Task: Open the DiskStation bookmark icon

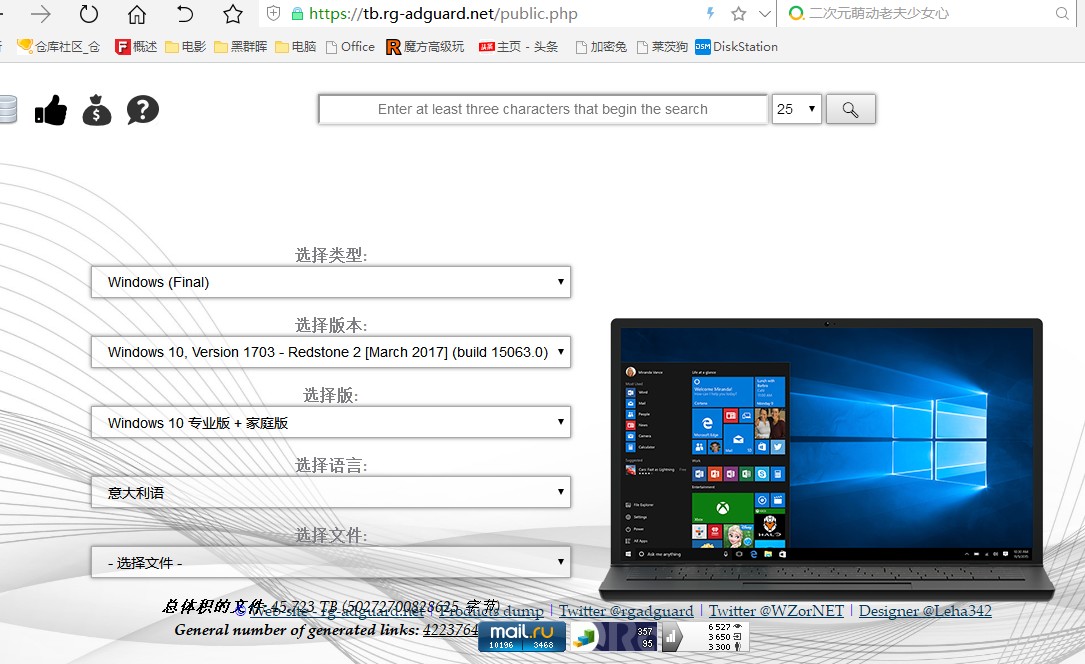Action: [x=703, y=46]
